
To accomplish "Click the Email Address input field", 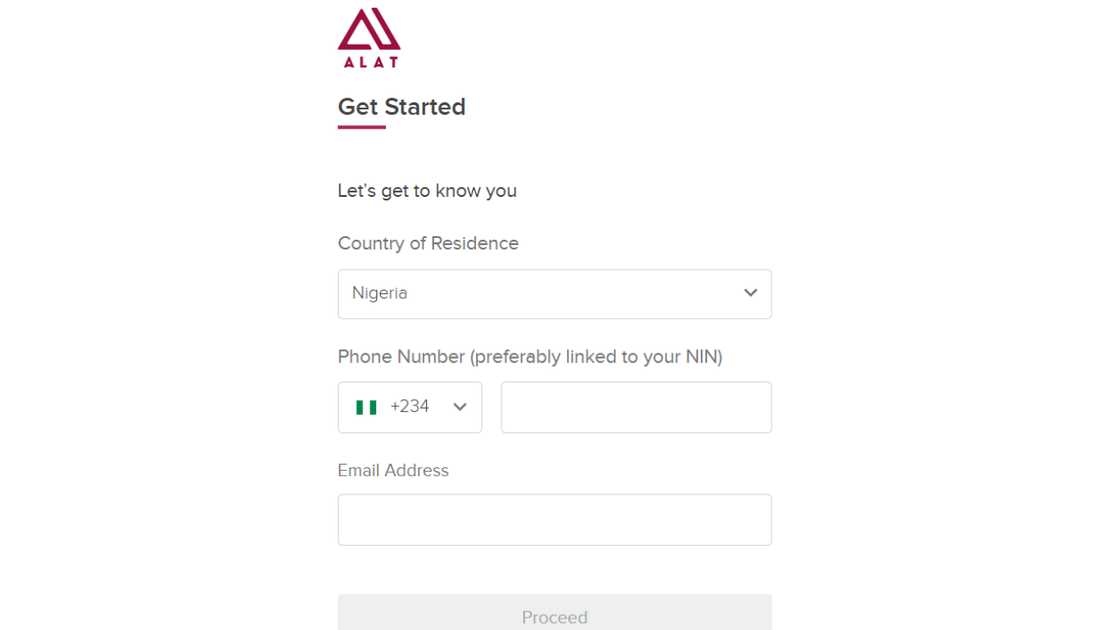I will point(555,519).
